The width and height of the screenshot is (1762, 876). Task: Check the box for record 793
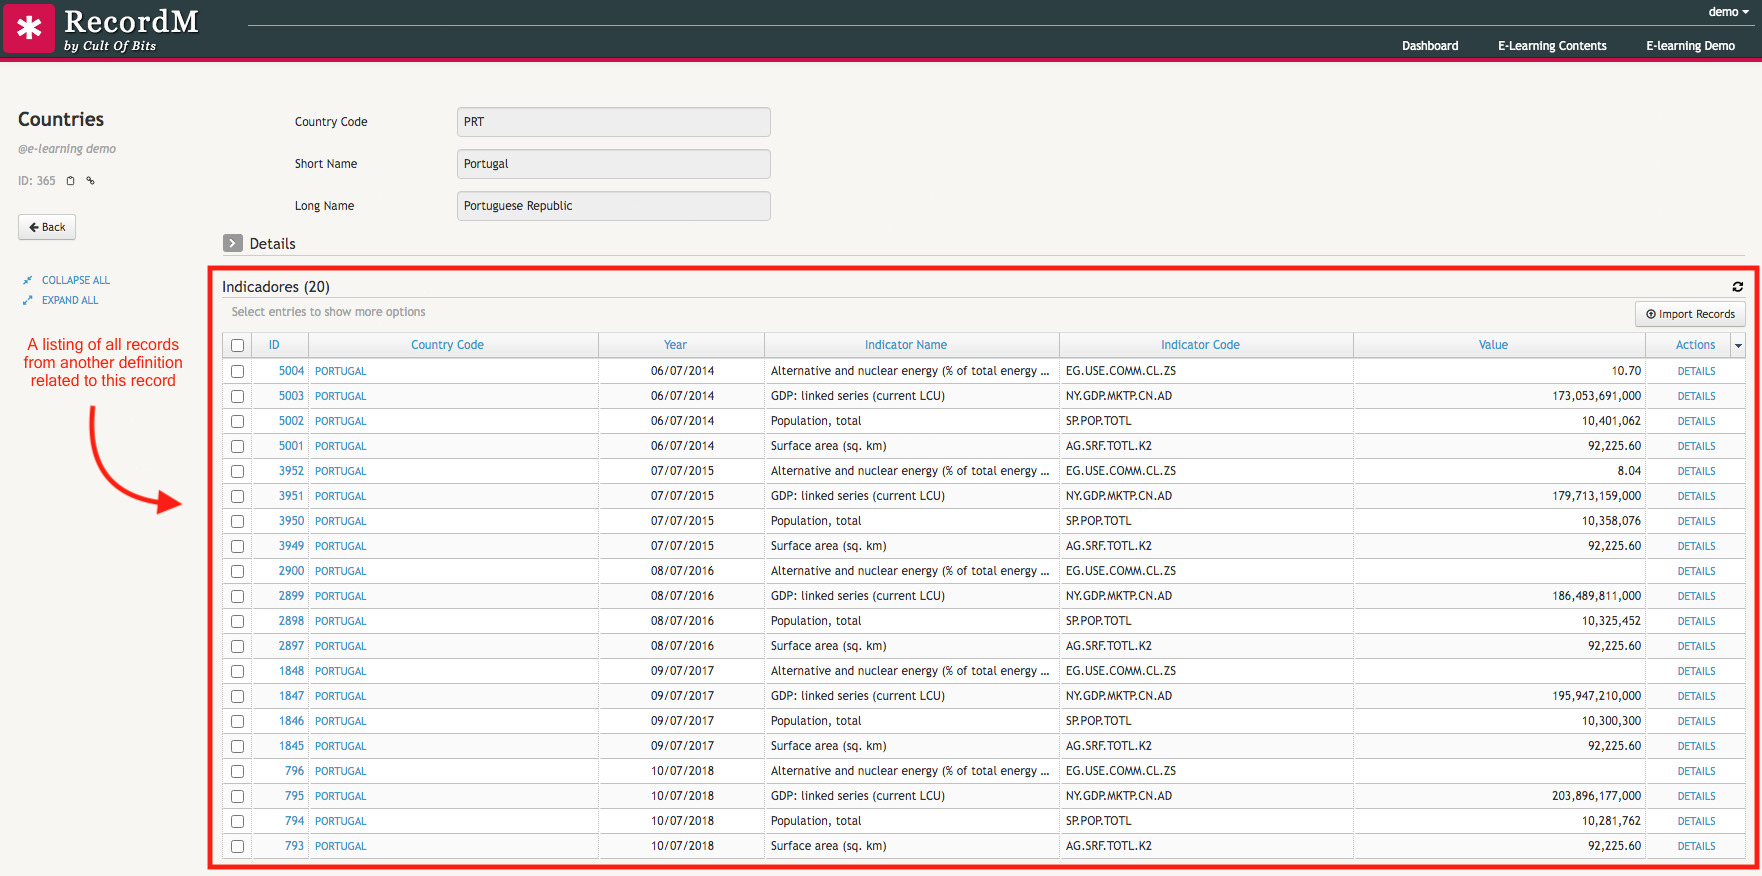tap(237, 846)
